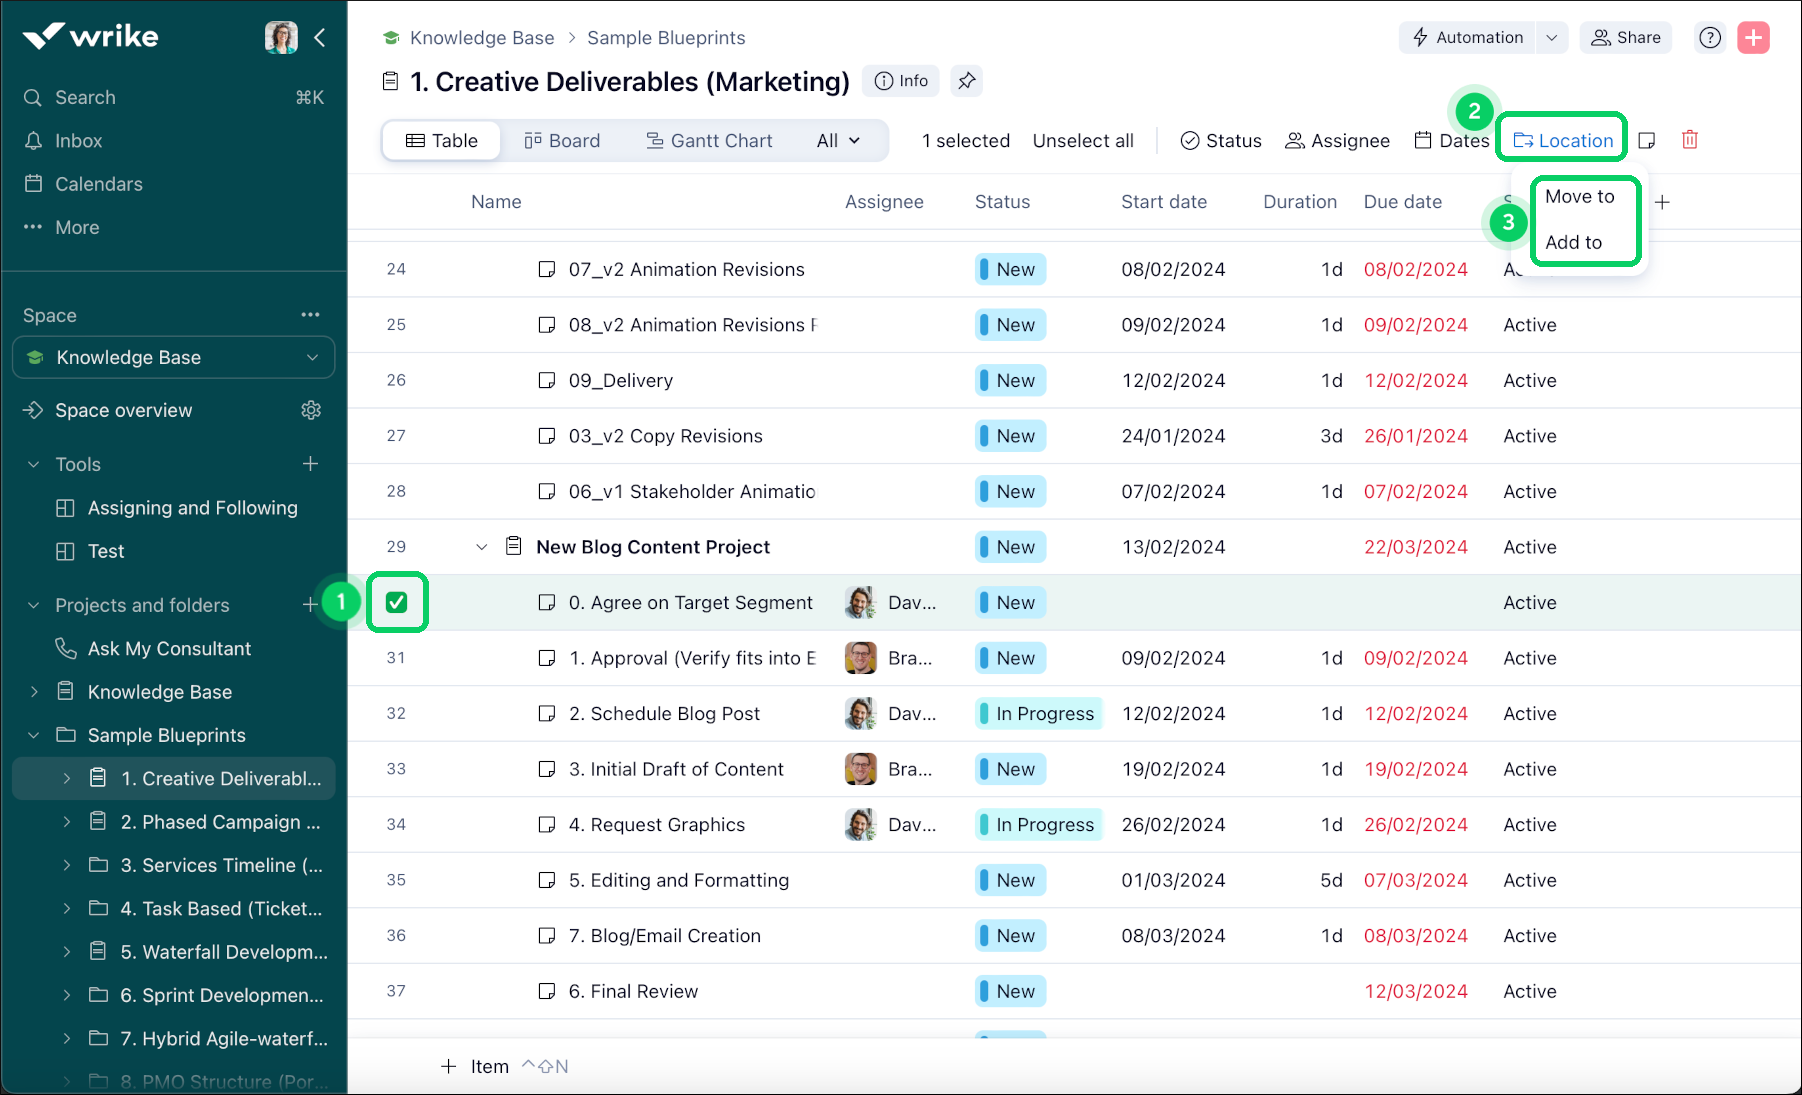The height and width of the screenshot is (1095, 1802).
Task: Collapse the New Blog Content Project row
Action: tap(482, 547)
